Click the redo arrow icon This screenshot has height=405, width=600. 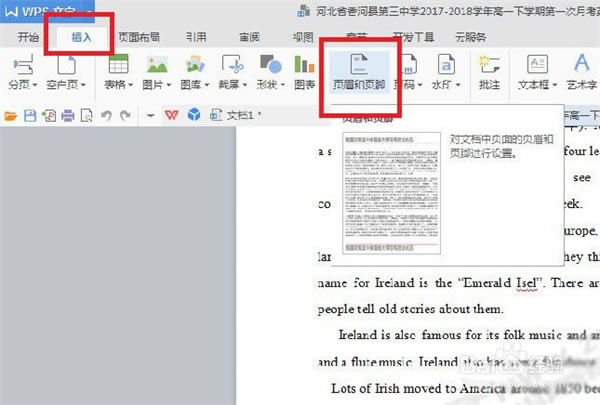125,115
